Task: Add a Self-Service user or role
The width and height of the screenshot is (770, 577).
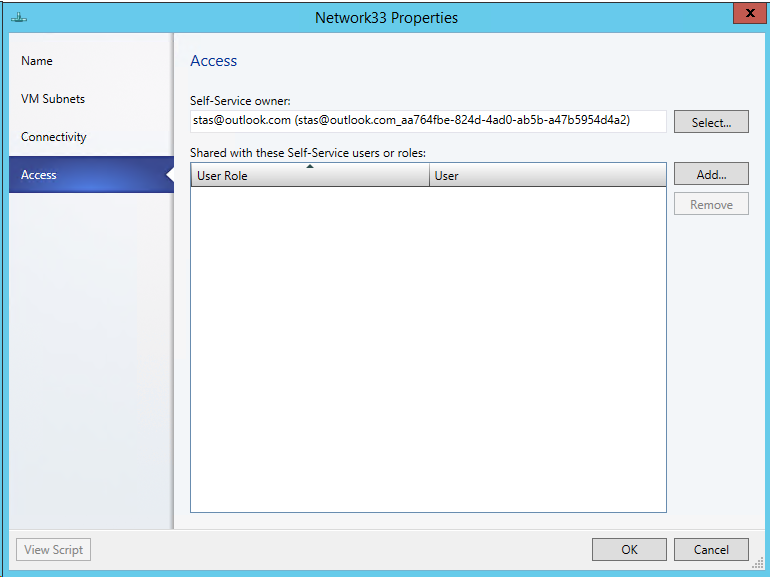Action: (x=711, y=174)
